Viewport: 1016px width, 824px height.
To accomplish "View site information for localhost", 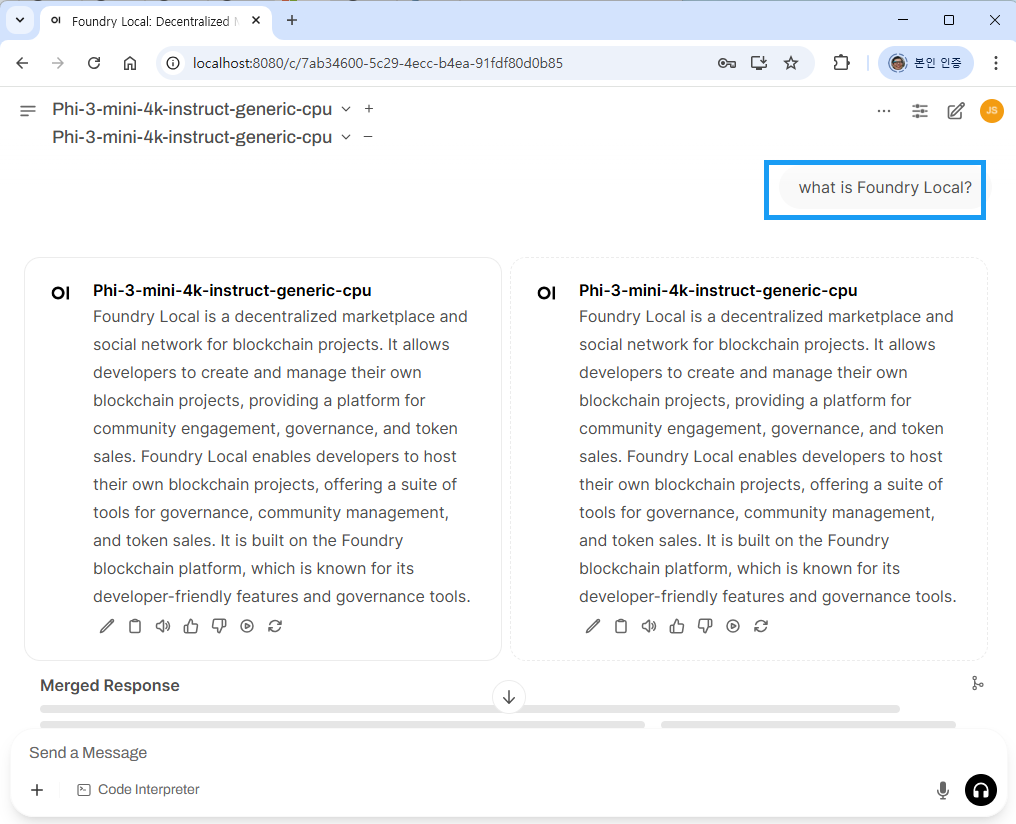I will pyautogui.click(x=173, y=63).
